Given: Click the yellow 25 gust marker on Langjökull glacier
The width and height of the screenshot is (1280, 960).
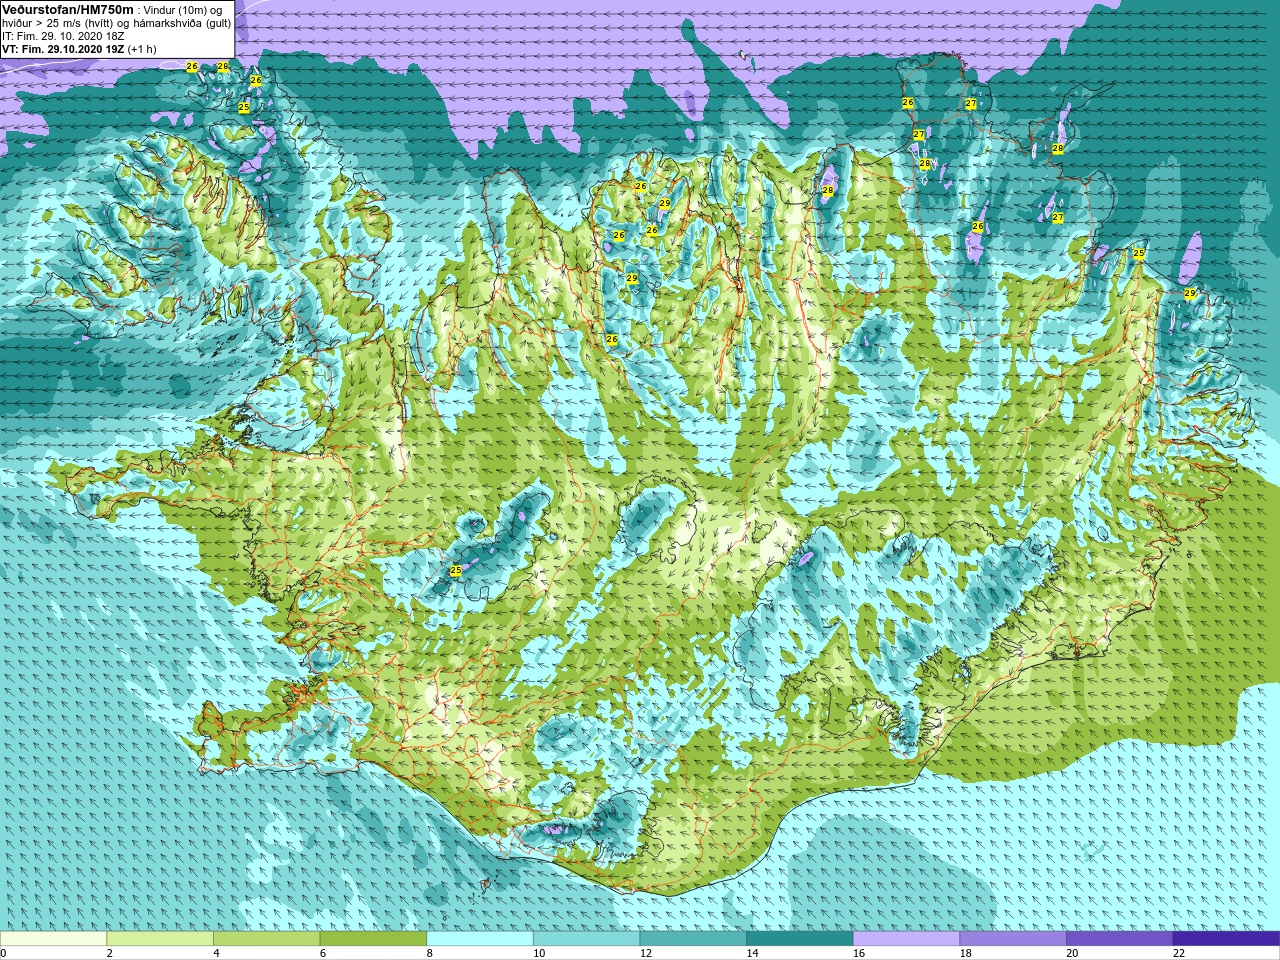Looking at the screenshot, I should pos(456,570).
